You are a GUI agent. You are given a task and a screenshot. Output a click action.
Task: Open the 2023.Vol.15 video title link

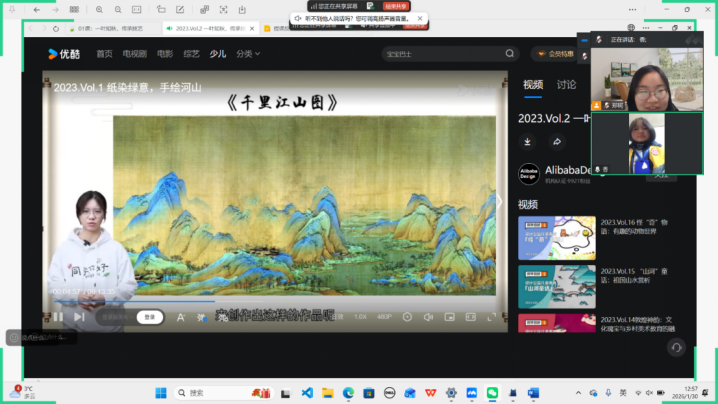634,276
